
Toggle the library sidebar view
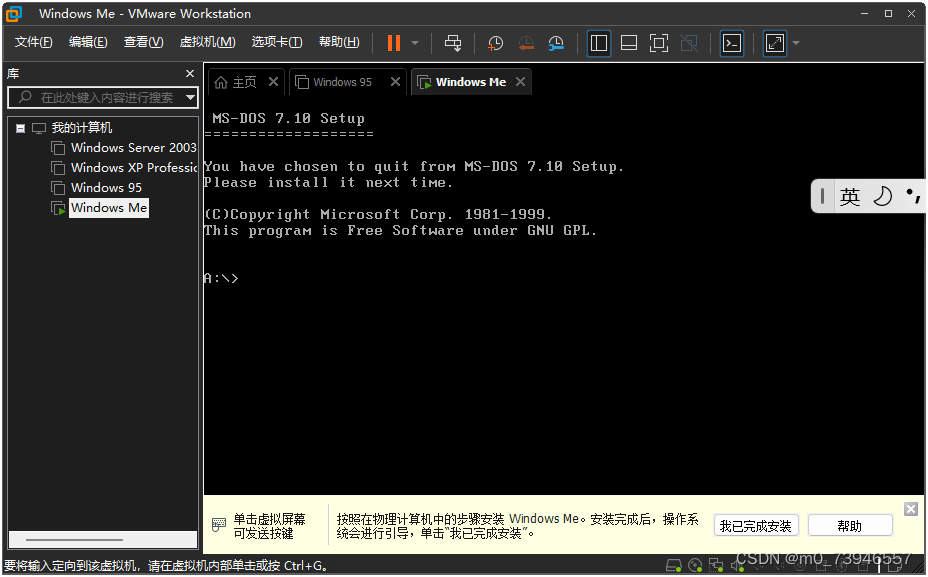pos(599,43)
